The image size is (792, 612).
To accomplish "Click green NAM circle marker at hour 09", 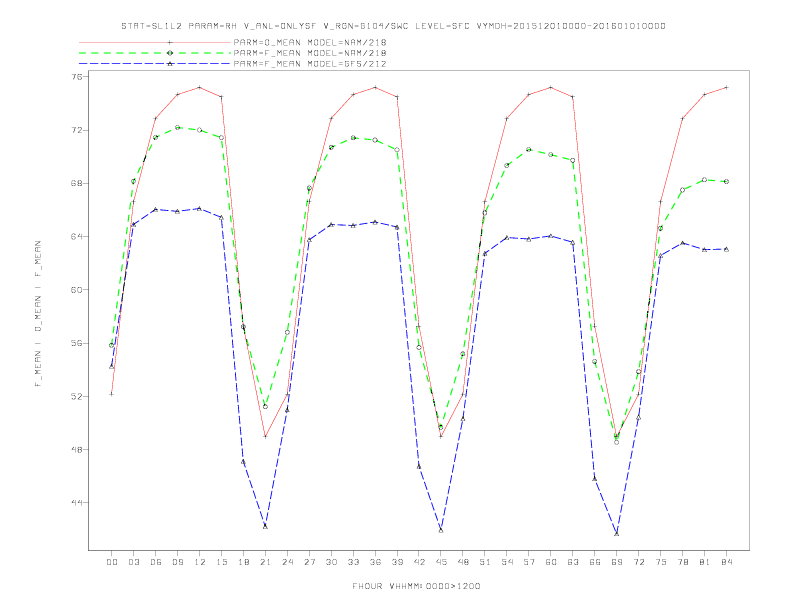I will click(x=177, y=127).
